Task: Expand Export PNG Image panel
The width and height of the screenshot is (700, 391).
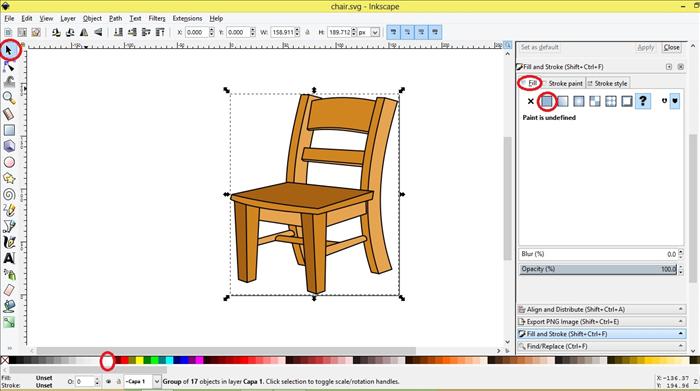Action: pos(601,321)
